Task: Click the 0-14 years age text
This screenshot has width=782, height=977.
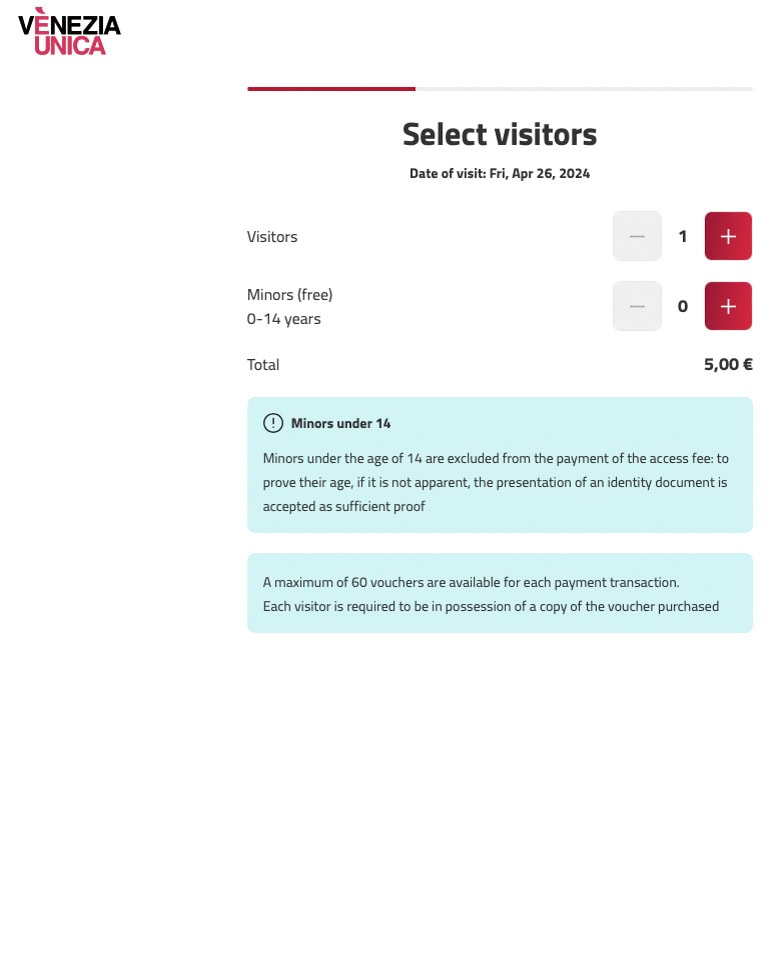Action: click(284, 319)
